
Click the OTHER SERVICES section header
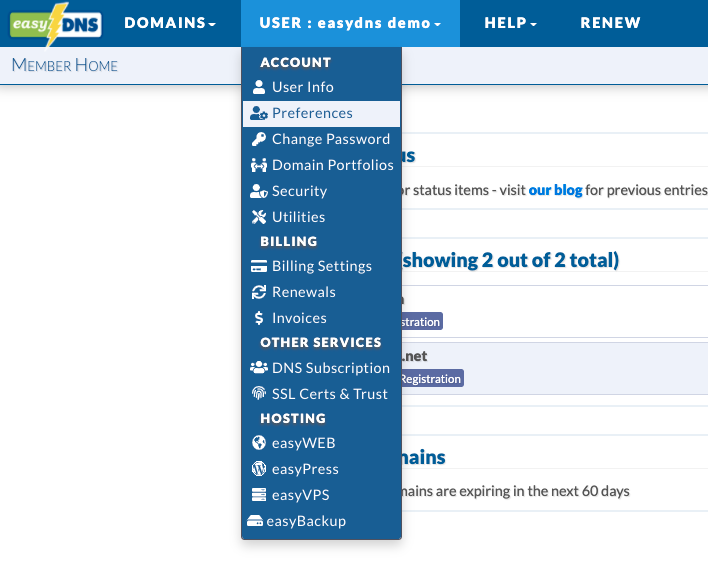tap(321, 343)
